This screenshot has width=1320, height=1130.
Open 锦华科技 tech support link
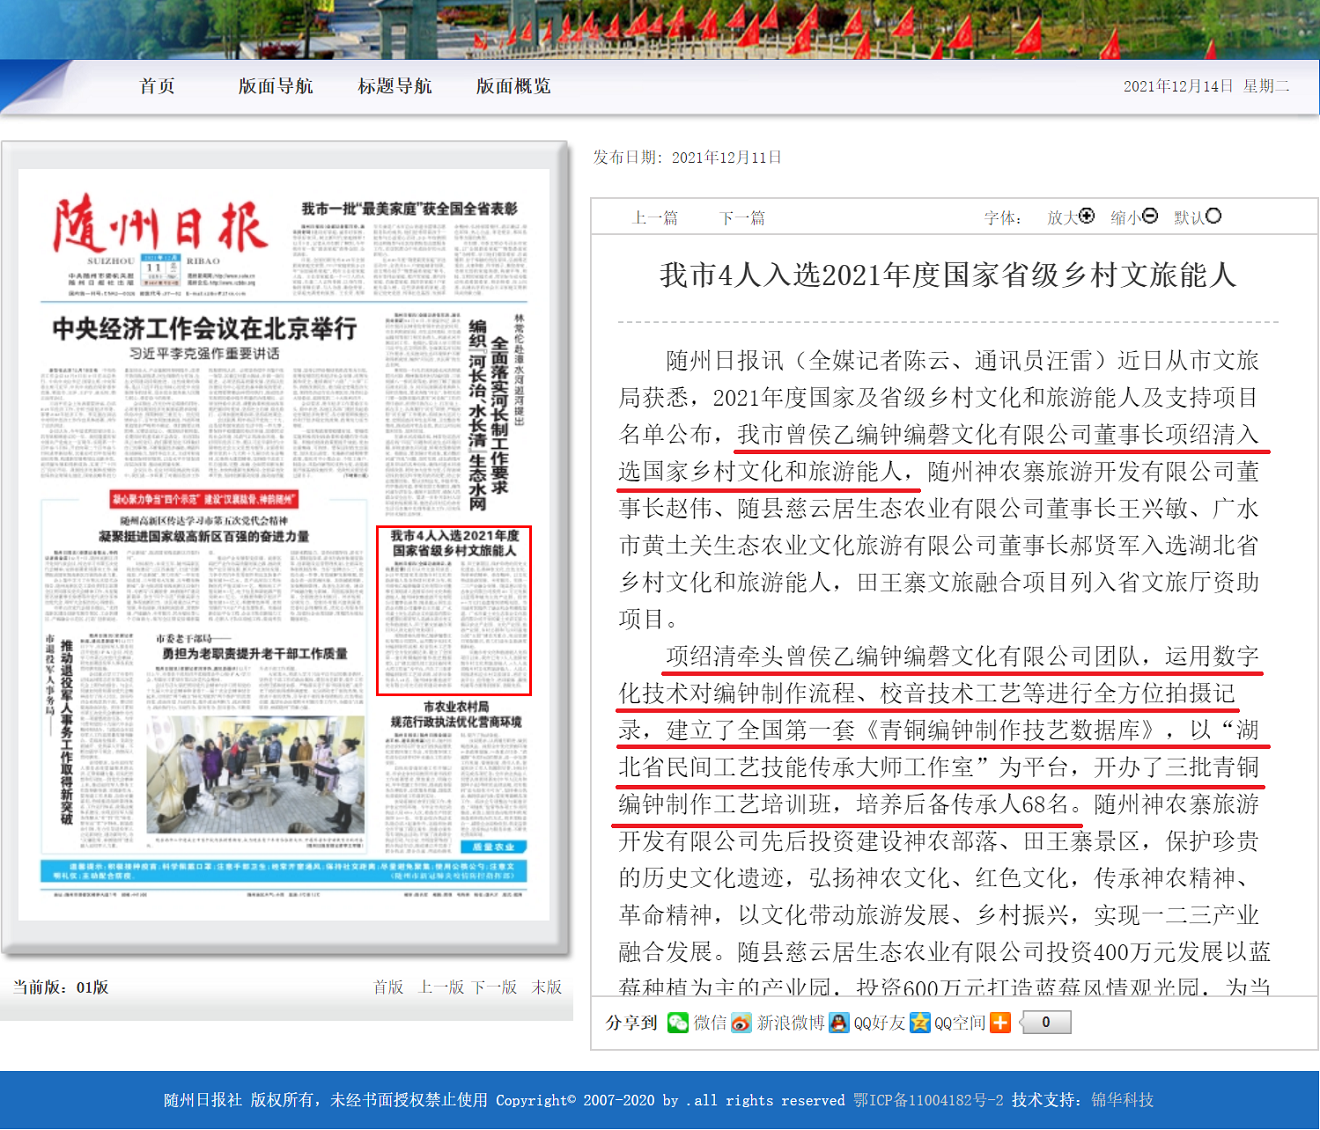tap(1122, 1100)
